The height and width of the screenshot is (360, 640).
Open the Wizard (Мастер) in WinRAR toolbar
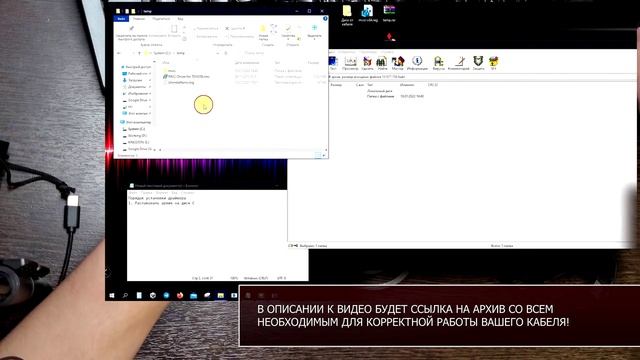pos(398,63)
